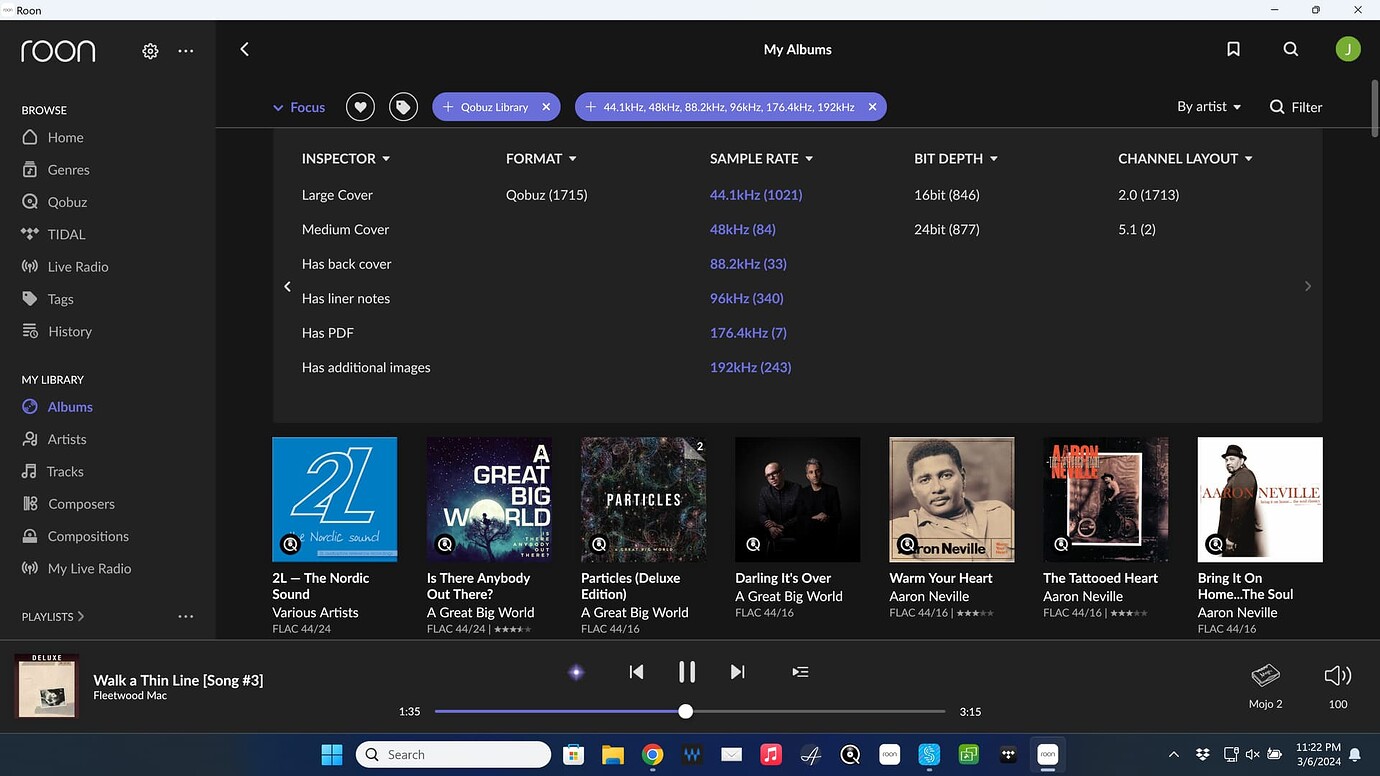This screenshot has height=776, width=1380.
Task: Toggle the heart favorites filter
Action: point(359,106)
